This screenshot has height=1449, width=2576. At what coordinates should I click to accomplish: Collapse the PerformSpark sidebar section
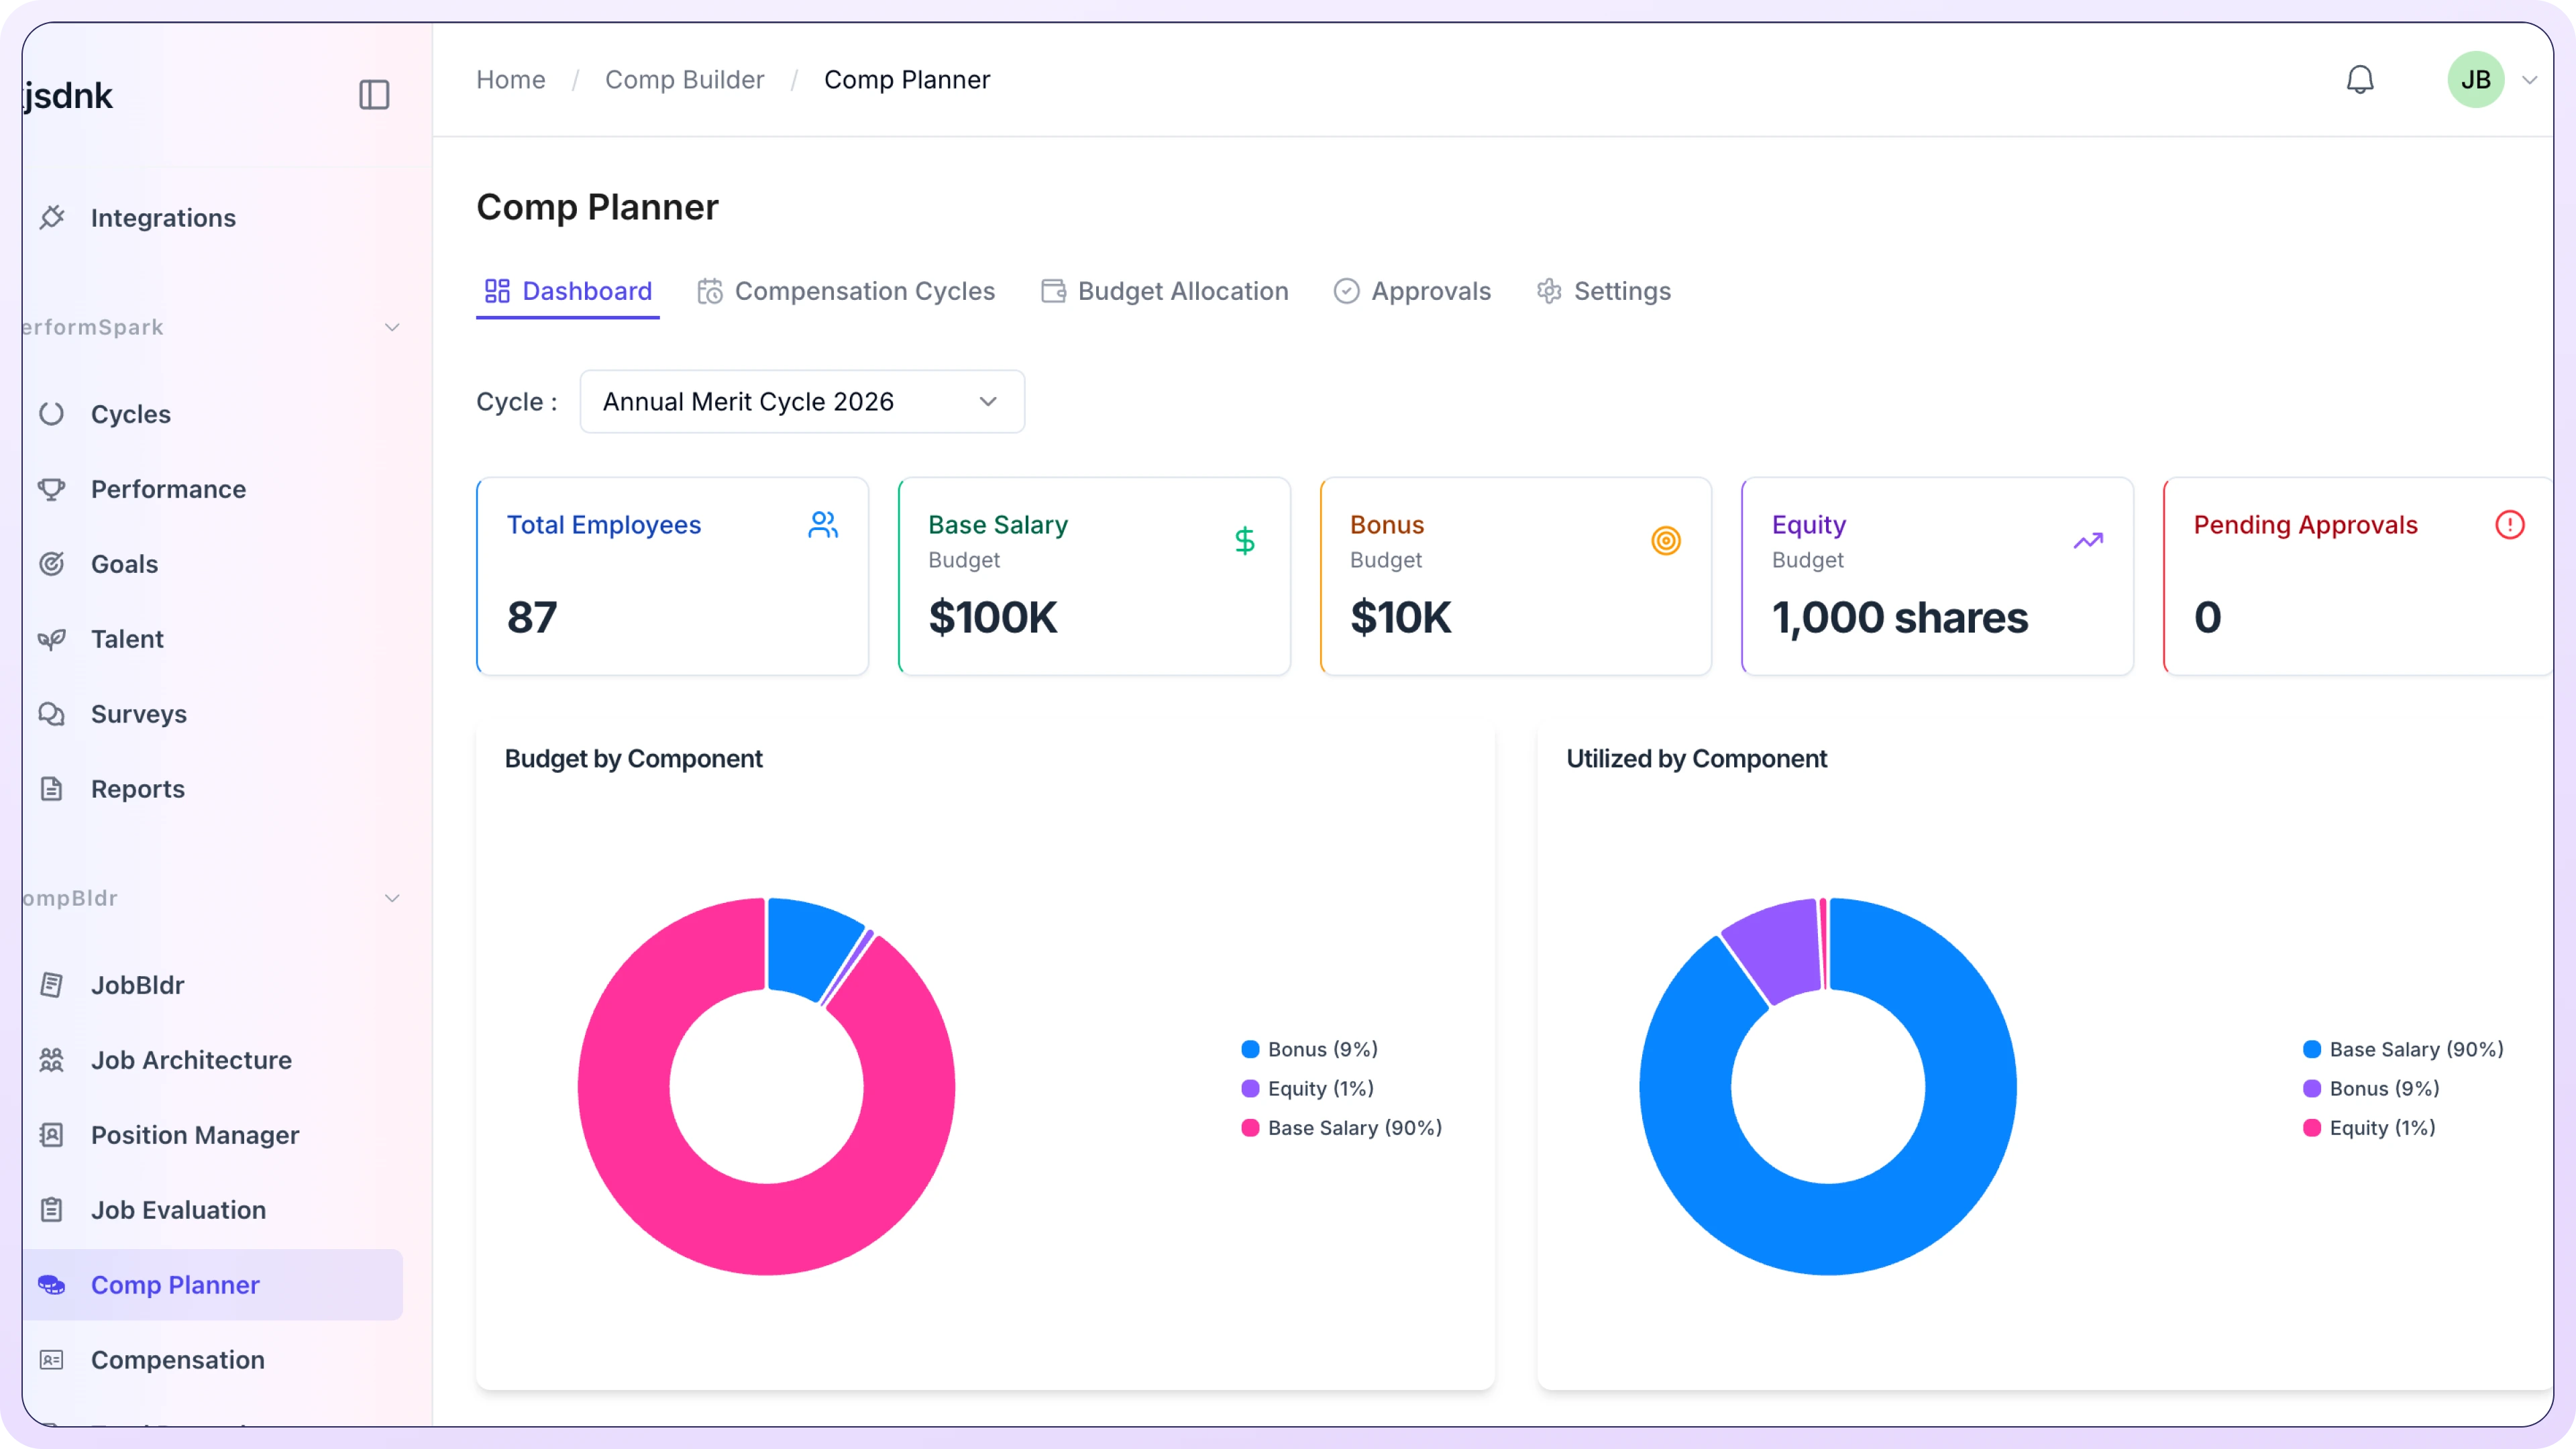pyautogui.click(x=392, y=328)
